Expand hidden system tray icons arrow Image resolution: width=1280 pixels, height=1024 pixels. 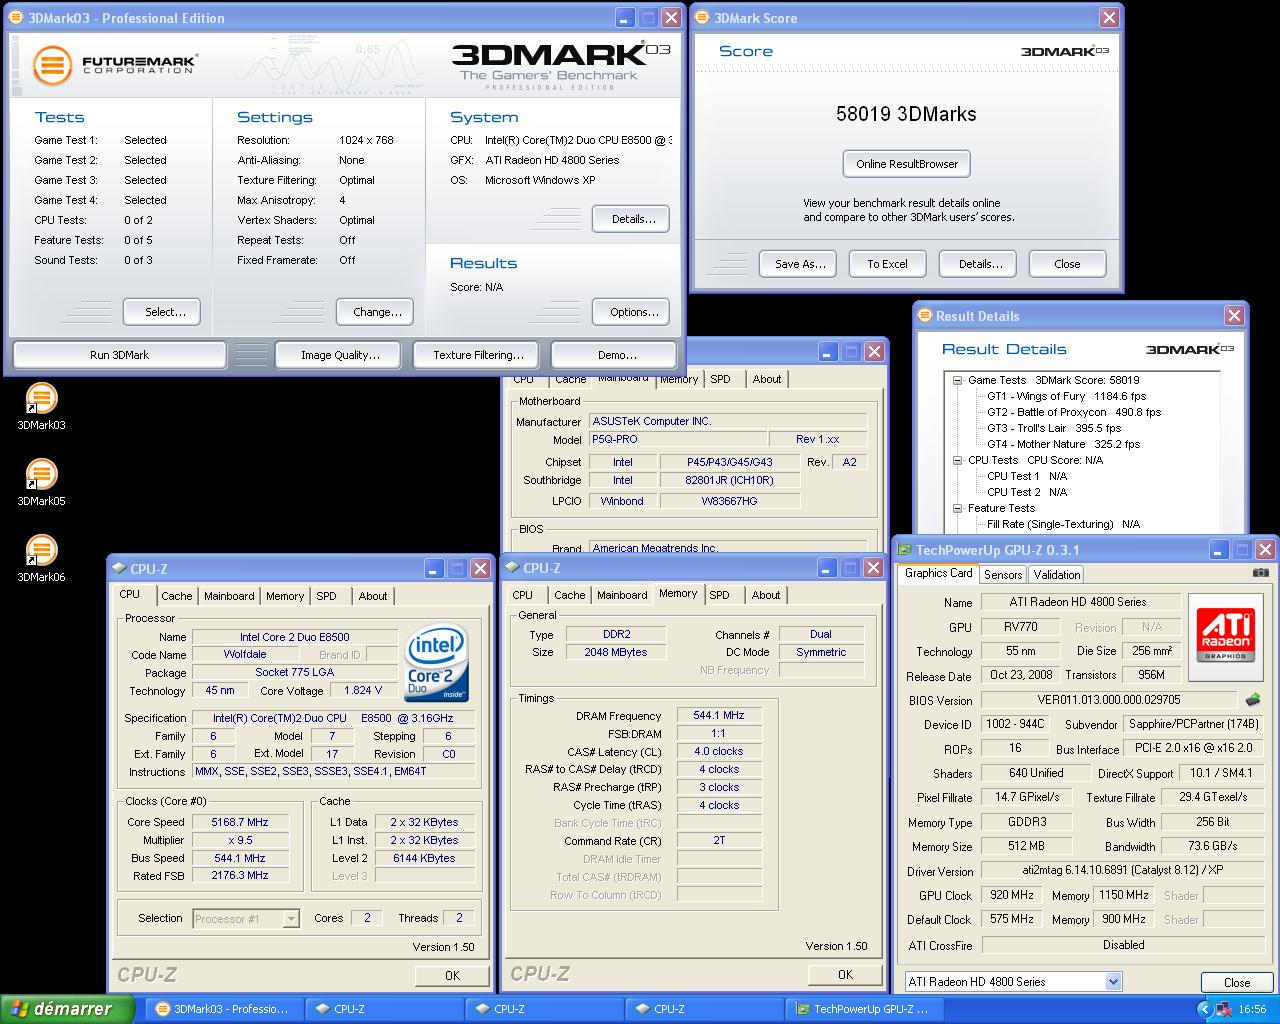point(1204,1009)
